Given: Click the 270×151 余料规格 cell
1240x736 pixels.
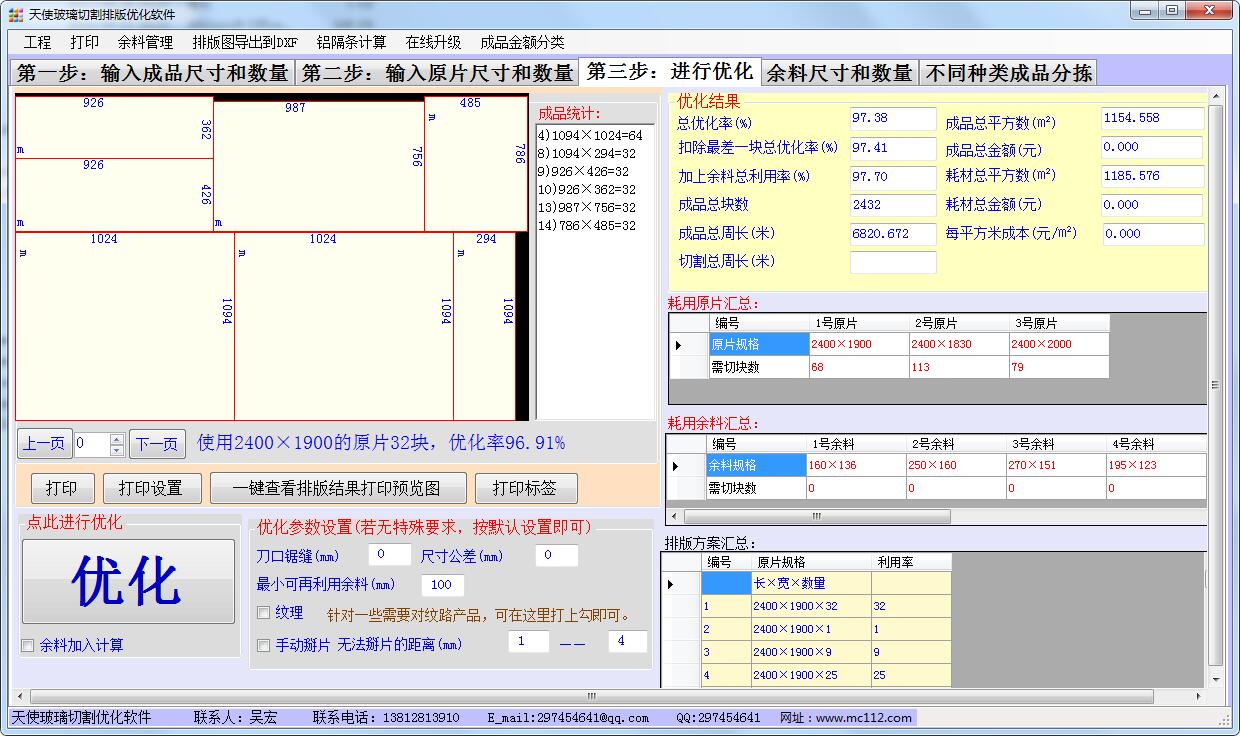Looking at the screenshot, I should click(1056, 465).
